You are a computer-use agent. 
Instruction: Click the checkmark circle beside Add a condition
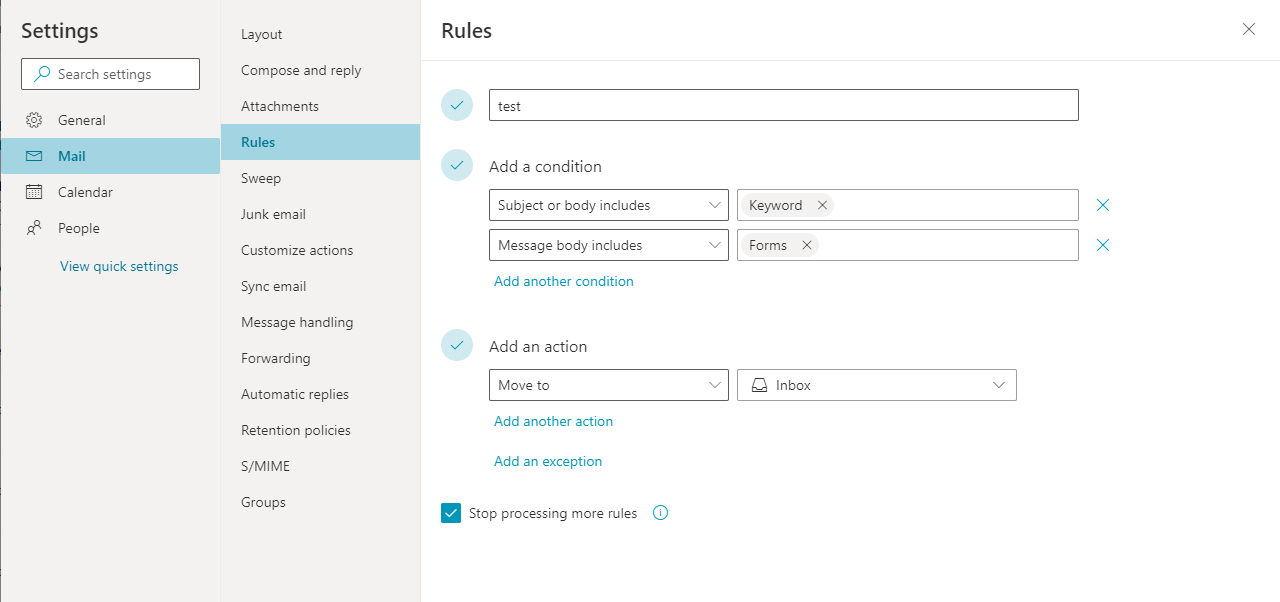pyautogui.click(x=457, y=165)
